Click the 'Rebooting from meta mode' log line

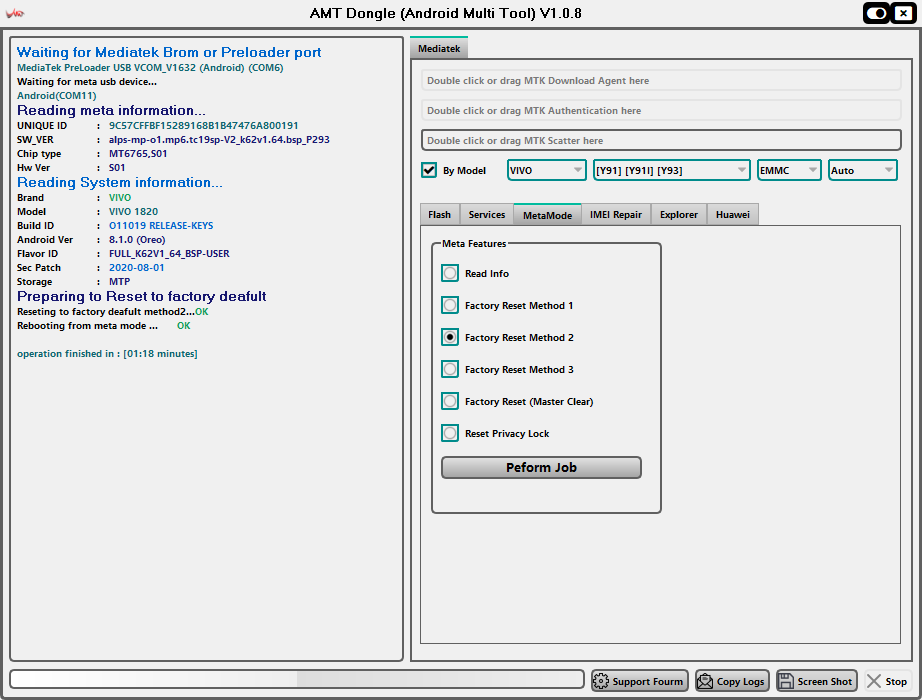pos(103,325)
